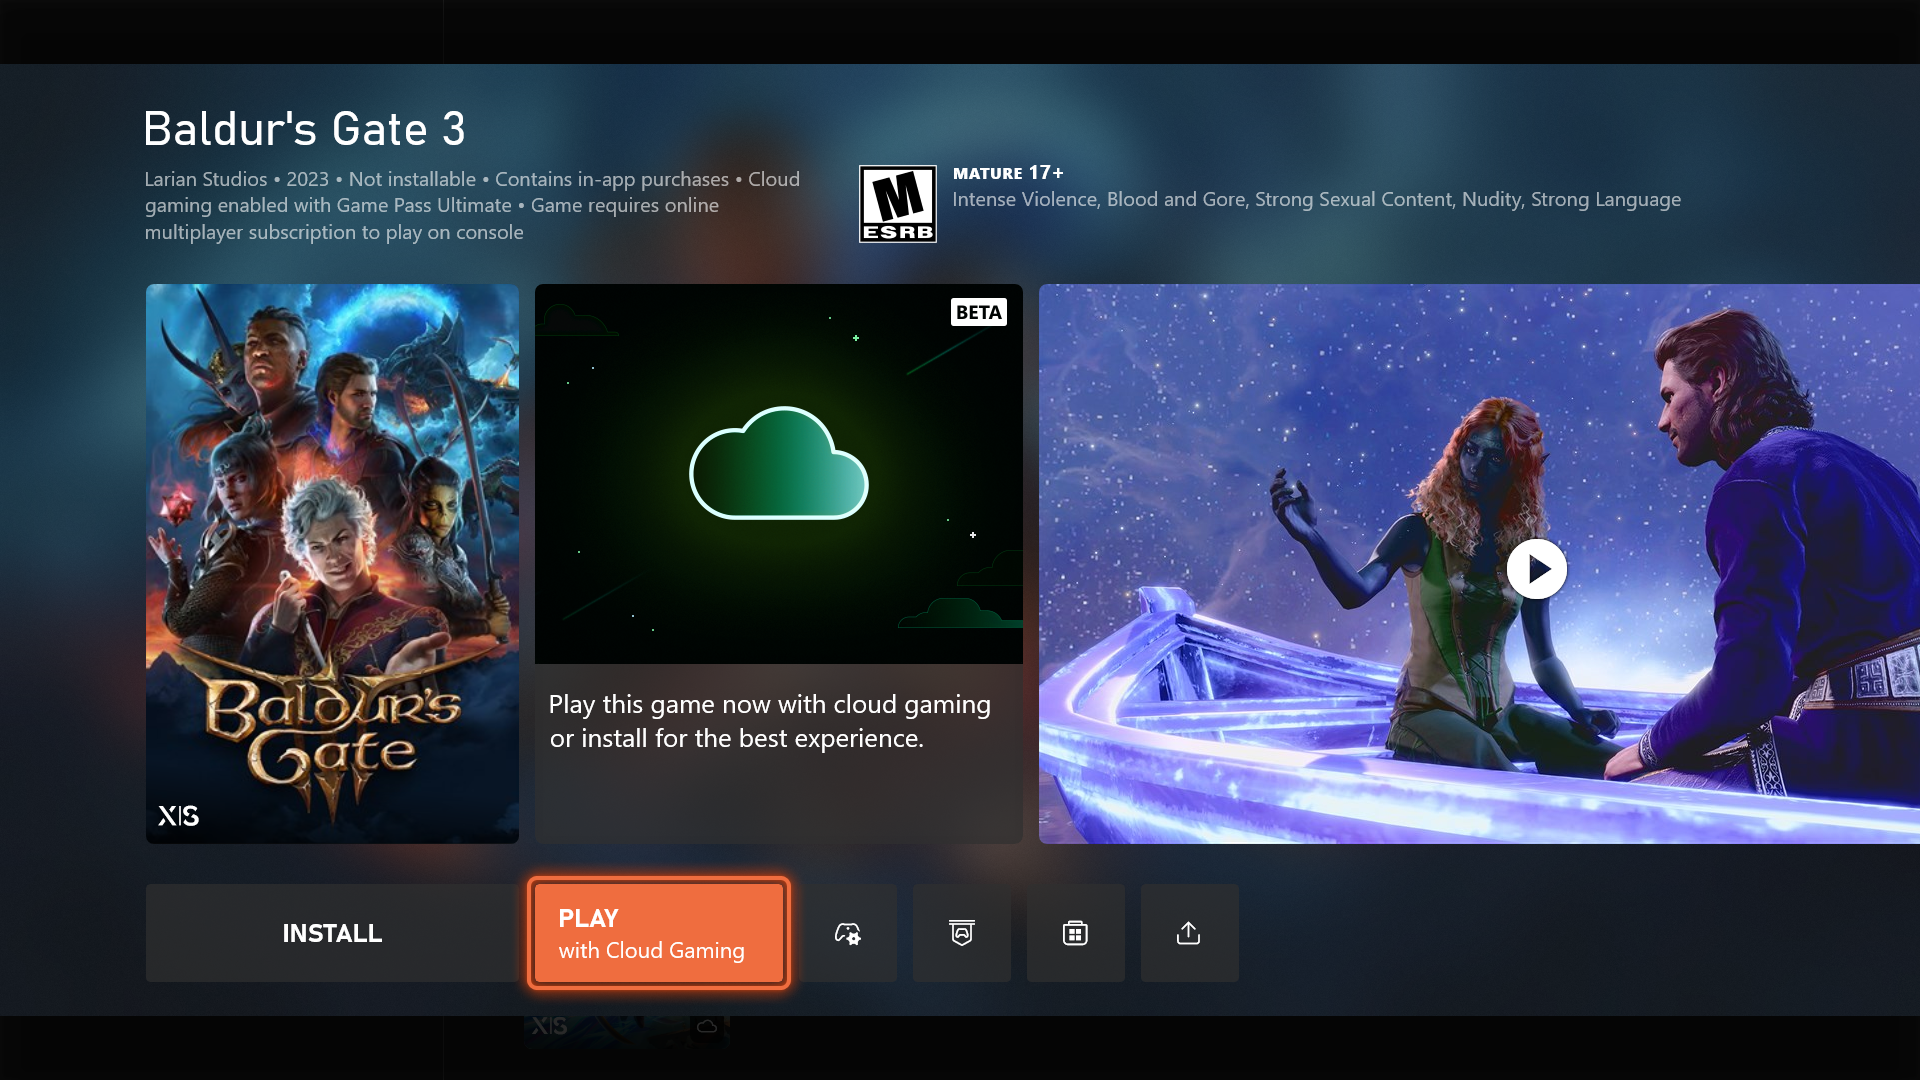Click the cloud gaming beta icon
The height and width of the screenshot is (1080, 1920).
tap(778, 473)
